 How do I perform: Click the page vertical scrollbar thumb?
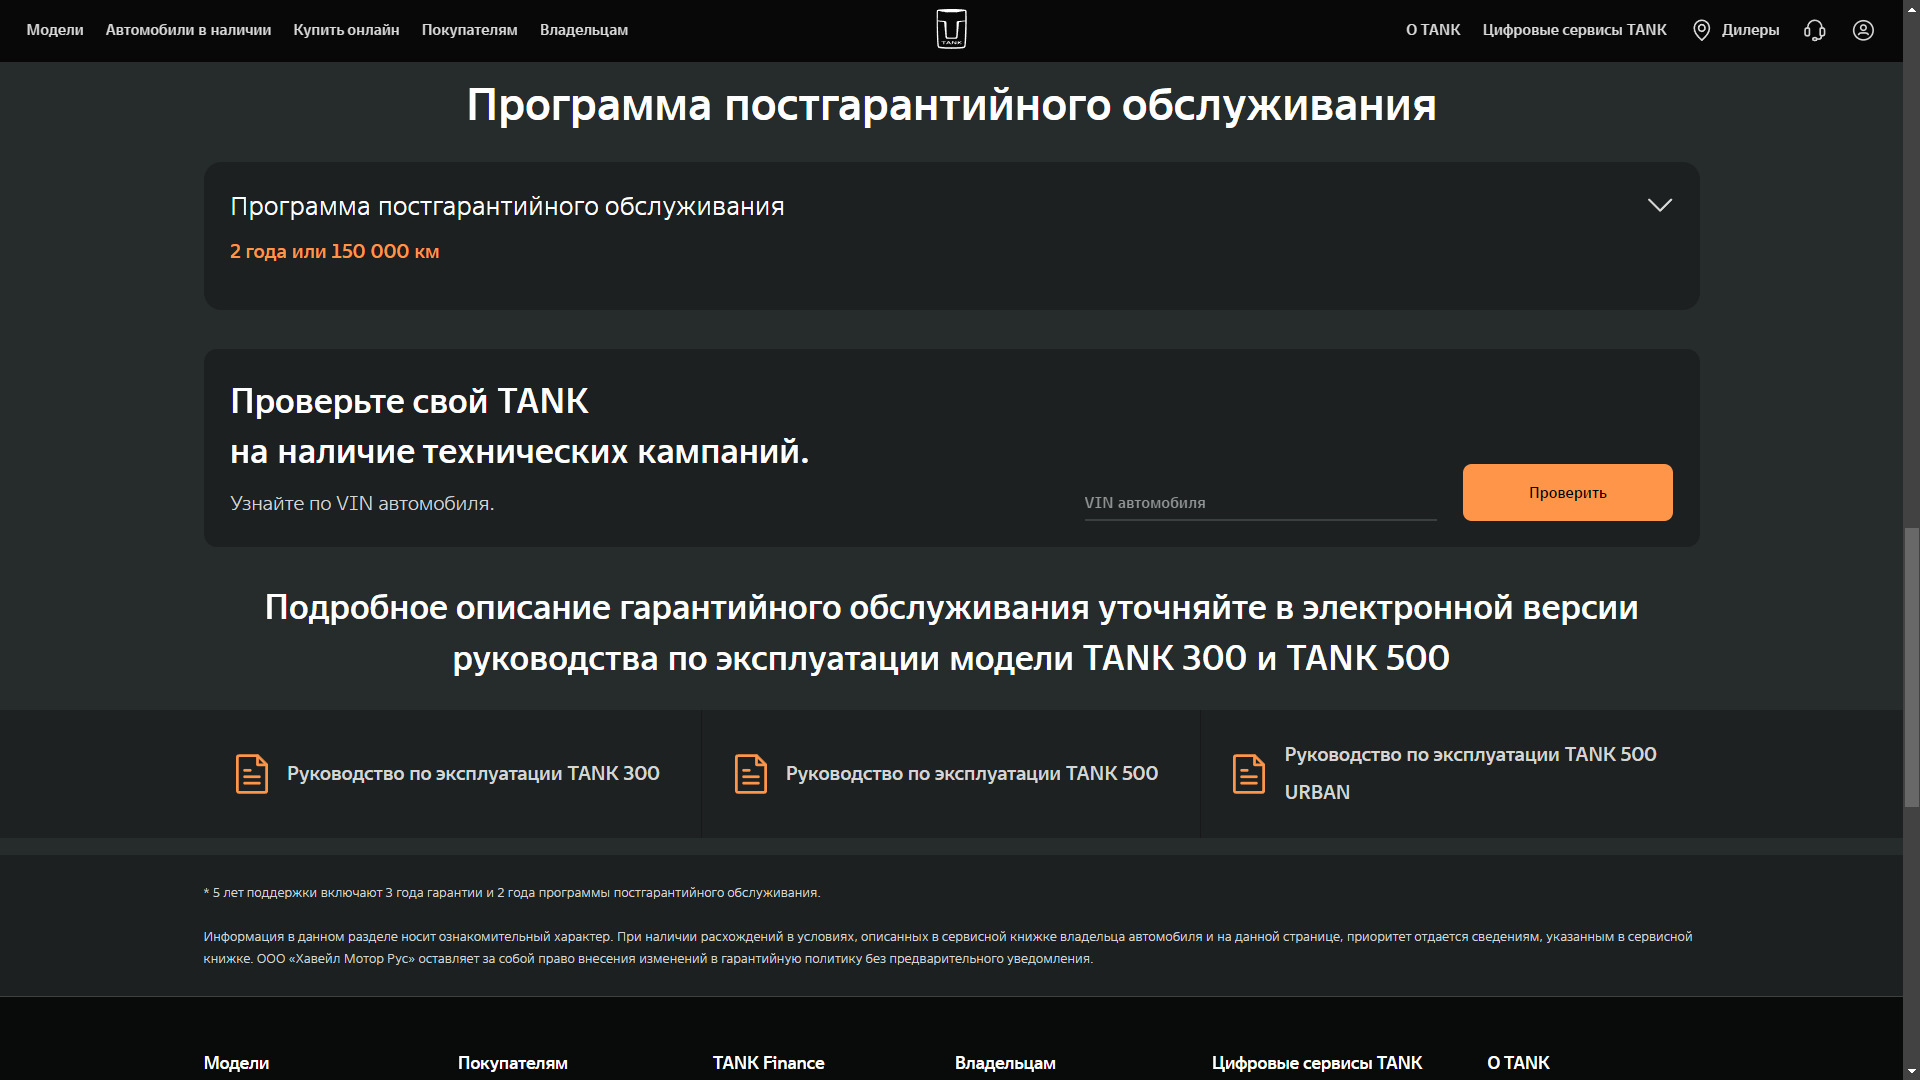click(1911, 668)
